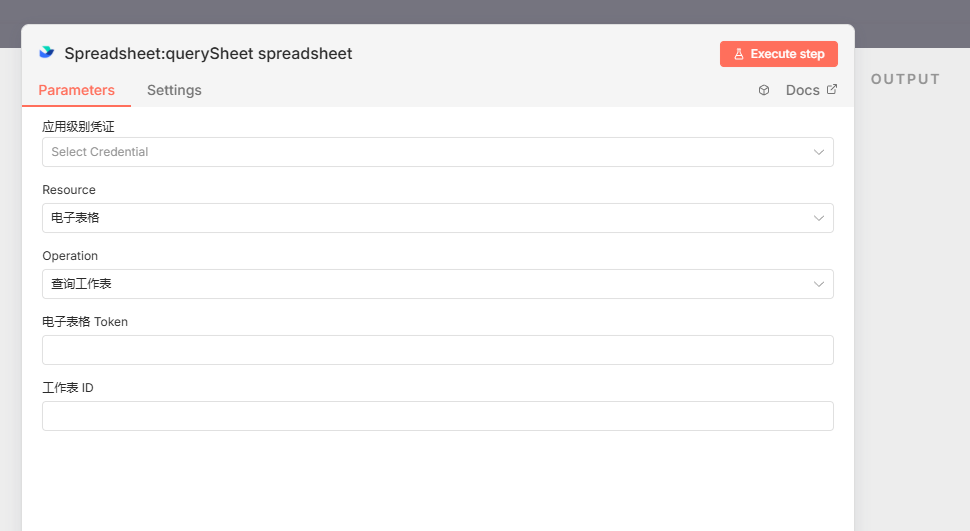Select the 电子表格 Resource value

click(x=76, y=218)
